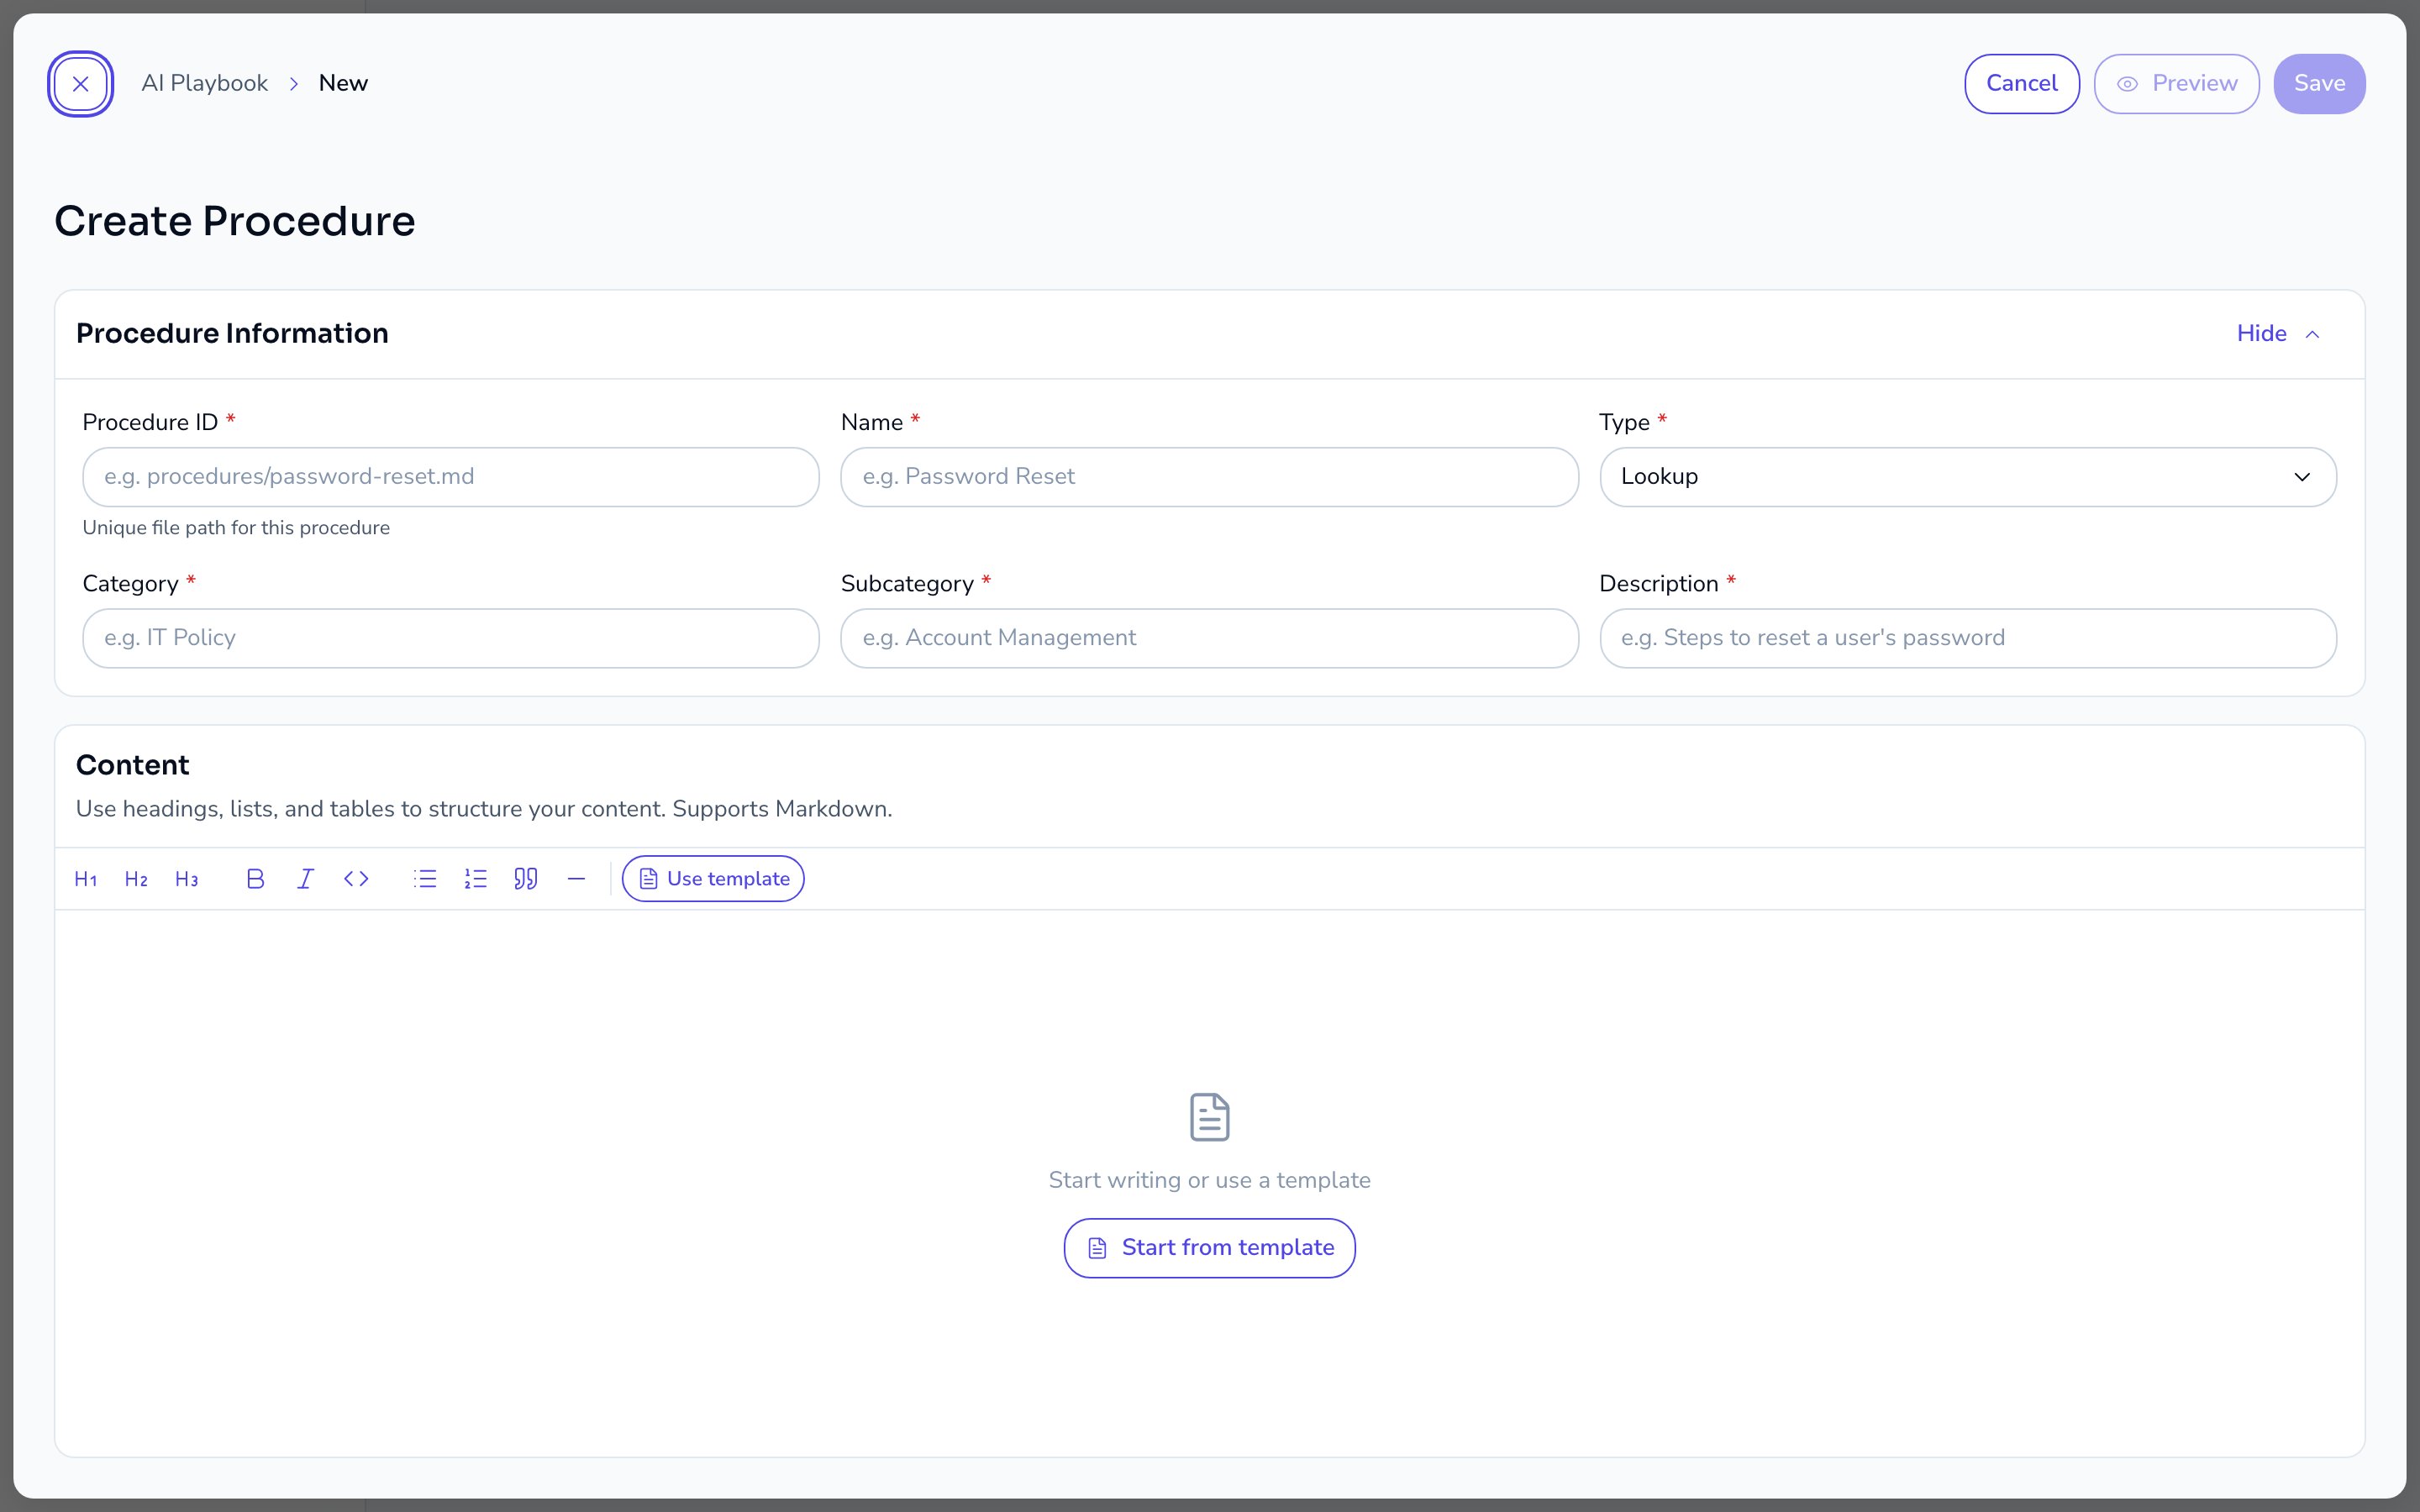Click 'Start writing or use a template' text
The width and height of the screenshot is (2420, 1512).
[x=1209, y=1180]
